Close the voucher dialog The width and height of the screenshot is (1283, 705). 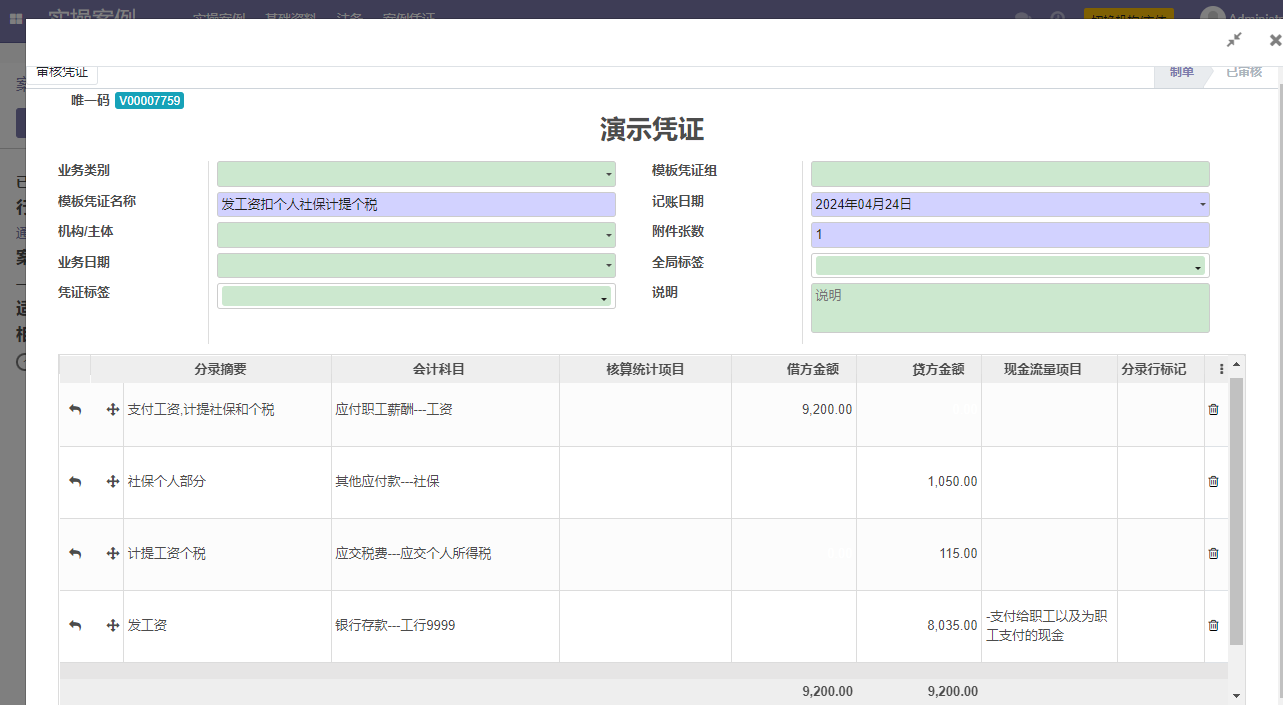pyautogui.click(x=1275, y=40)
